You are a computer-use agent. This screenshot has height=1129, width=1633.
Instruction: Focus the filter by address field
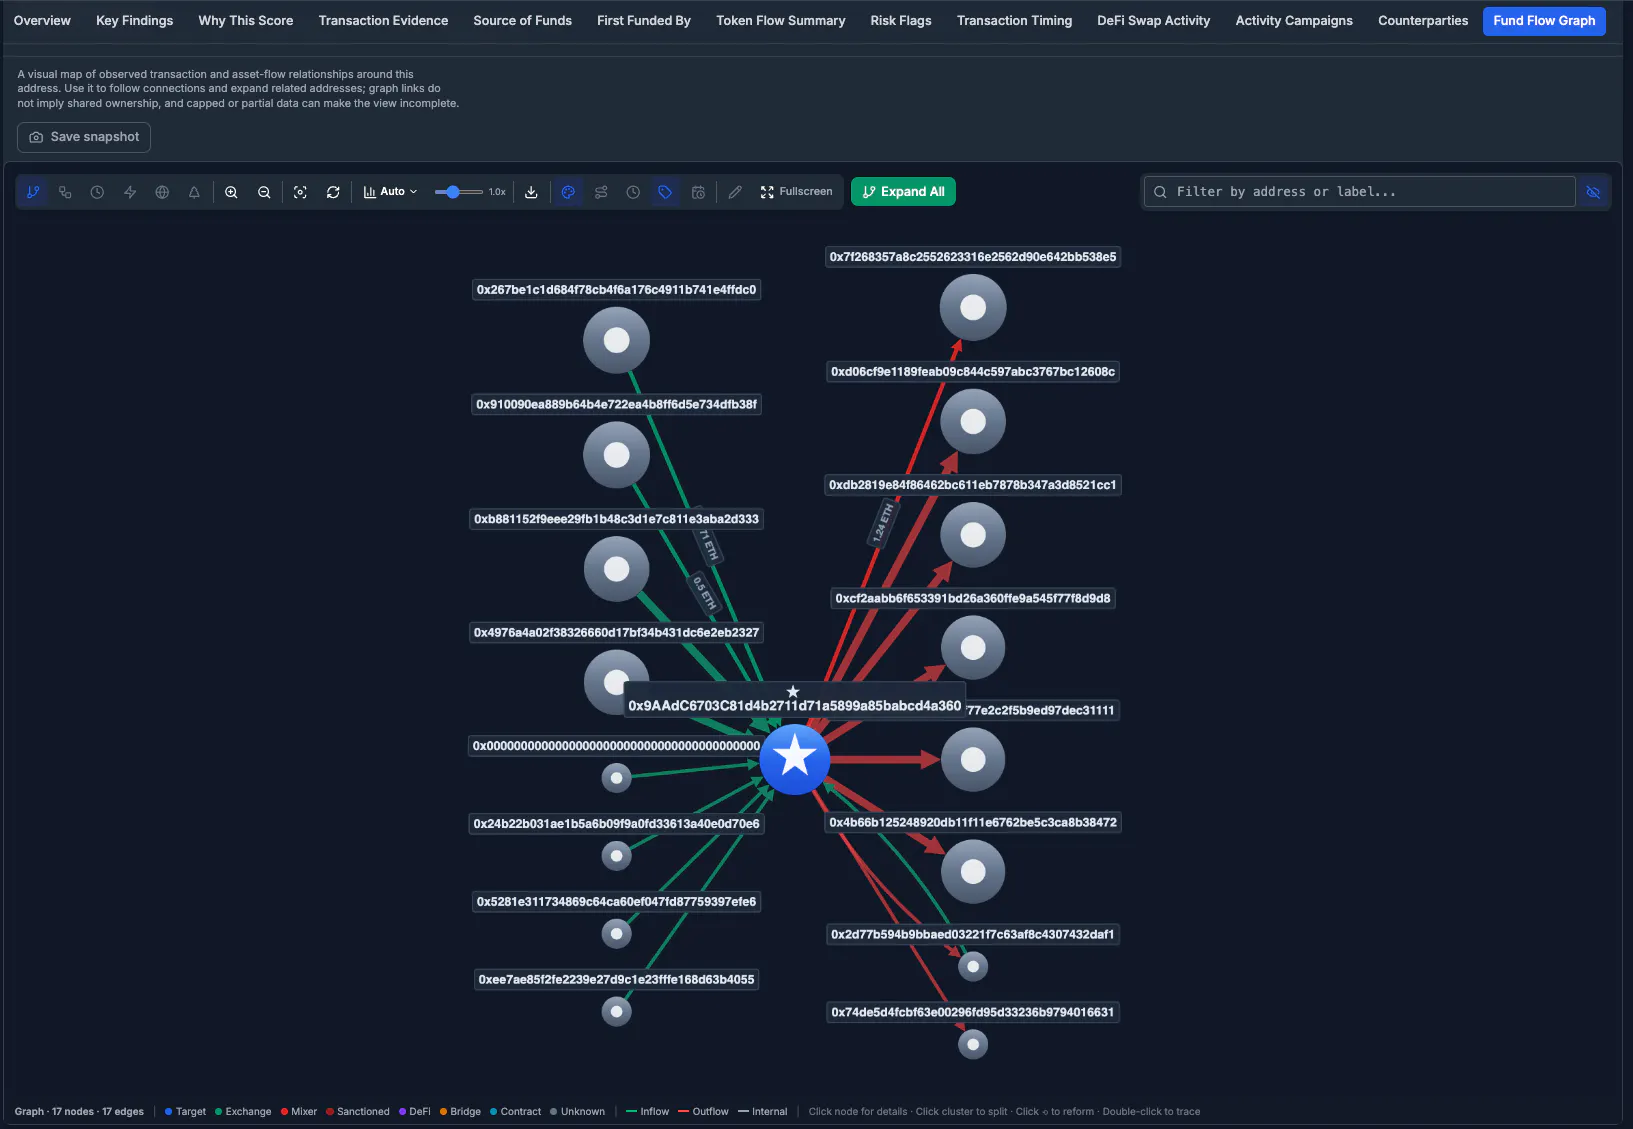[x=1360, y=192]
